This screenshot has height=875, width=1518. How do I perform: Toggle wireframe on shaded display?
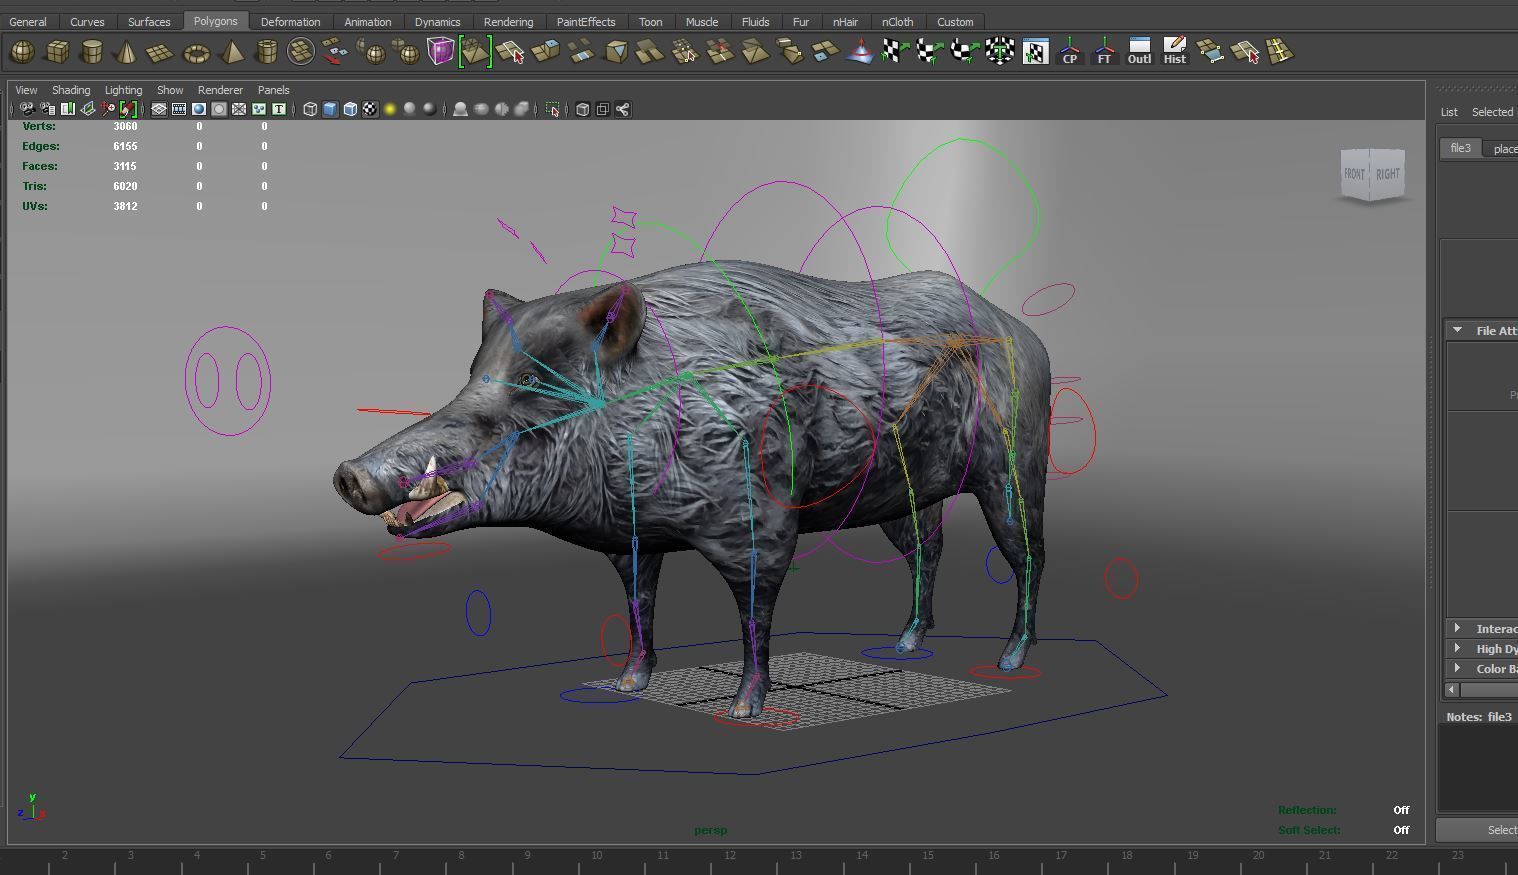[350, 109]
